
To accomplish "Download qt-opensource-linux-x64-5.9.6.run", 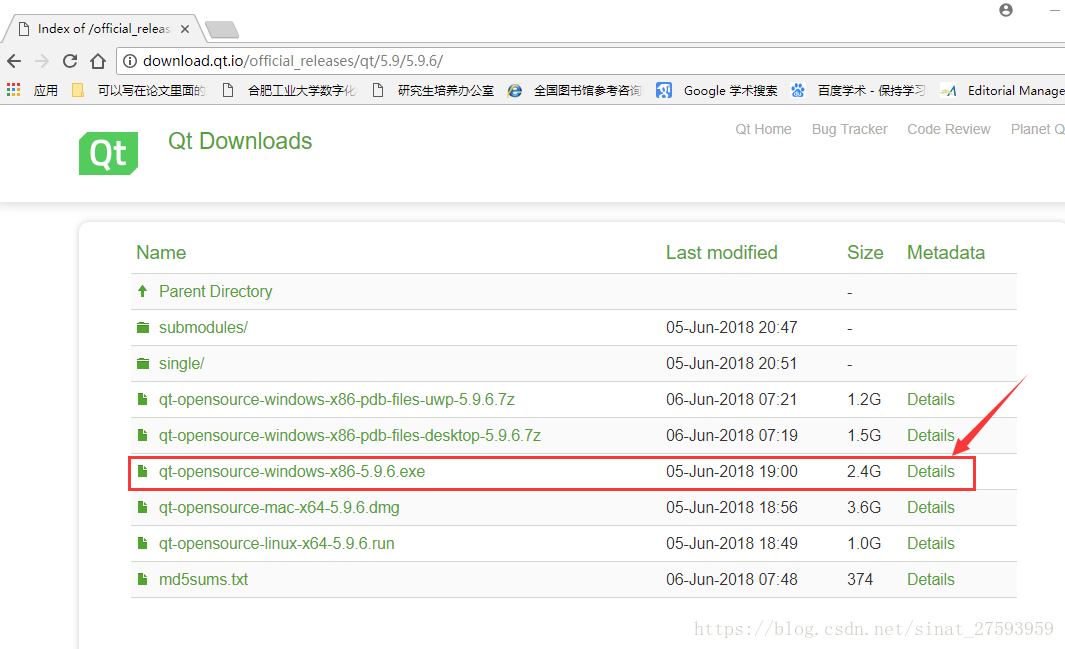I will click(x=276, y=543).
